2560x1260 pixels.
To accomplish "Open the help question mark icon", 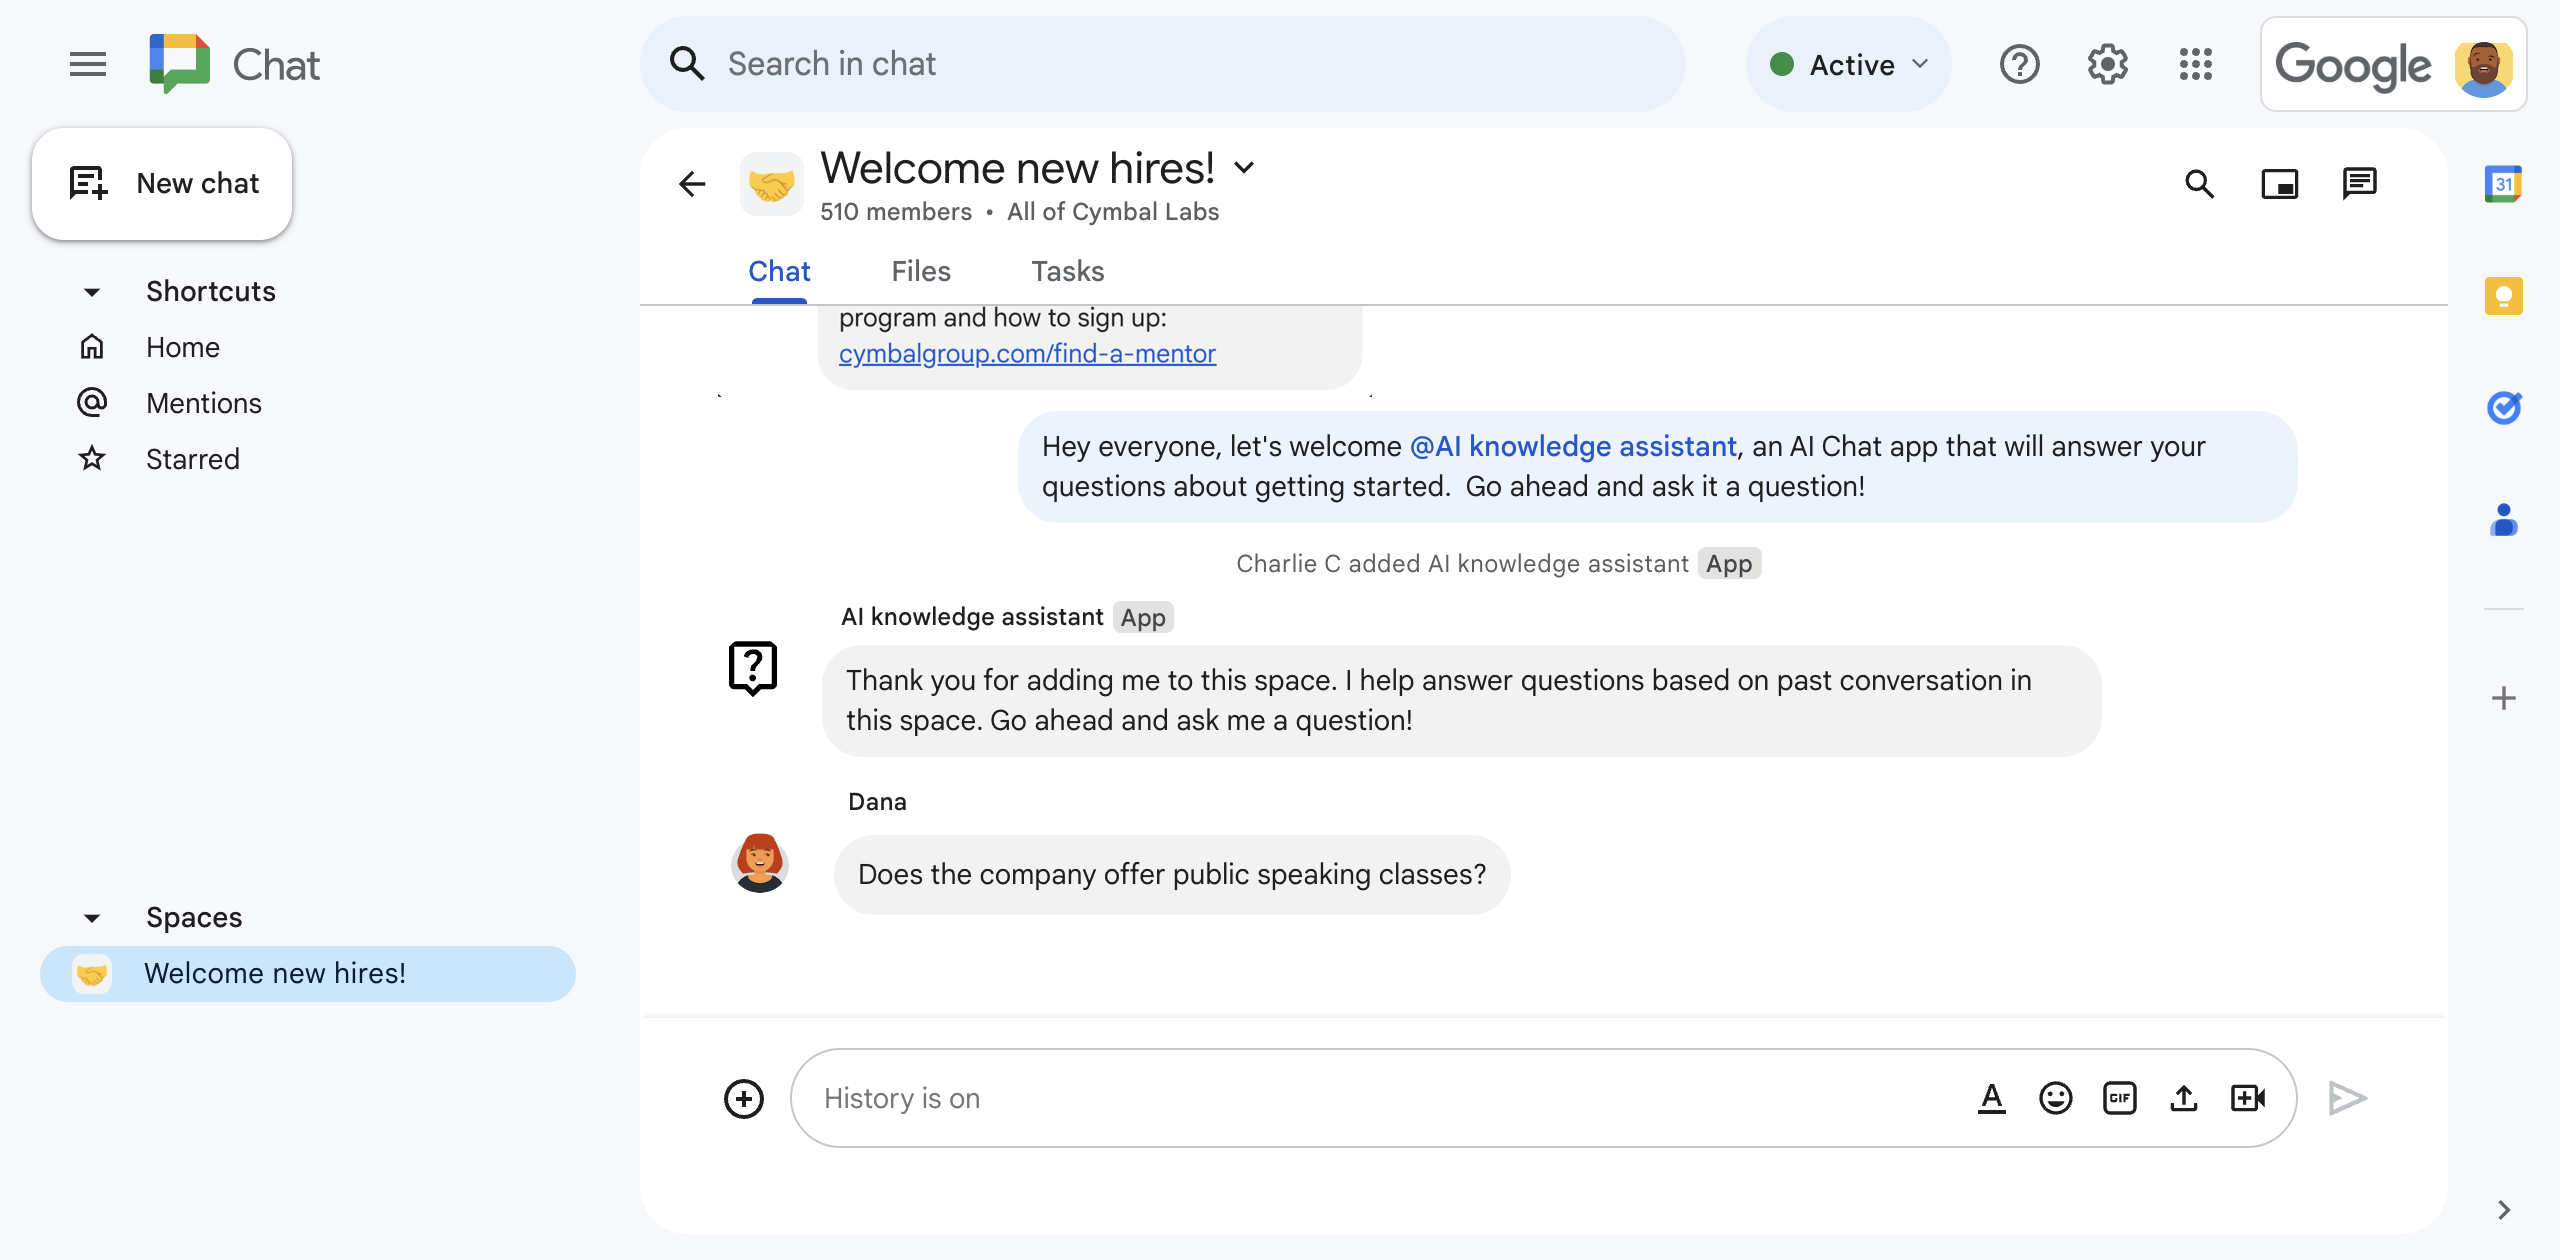I will click(2020, 64).
